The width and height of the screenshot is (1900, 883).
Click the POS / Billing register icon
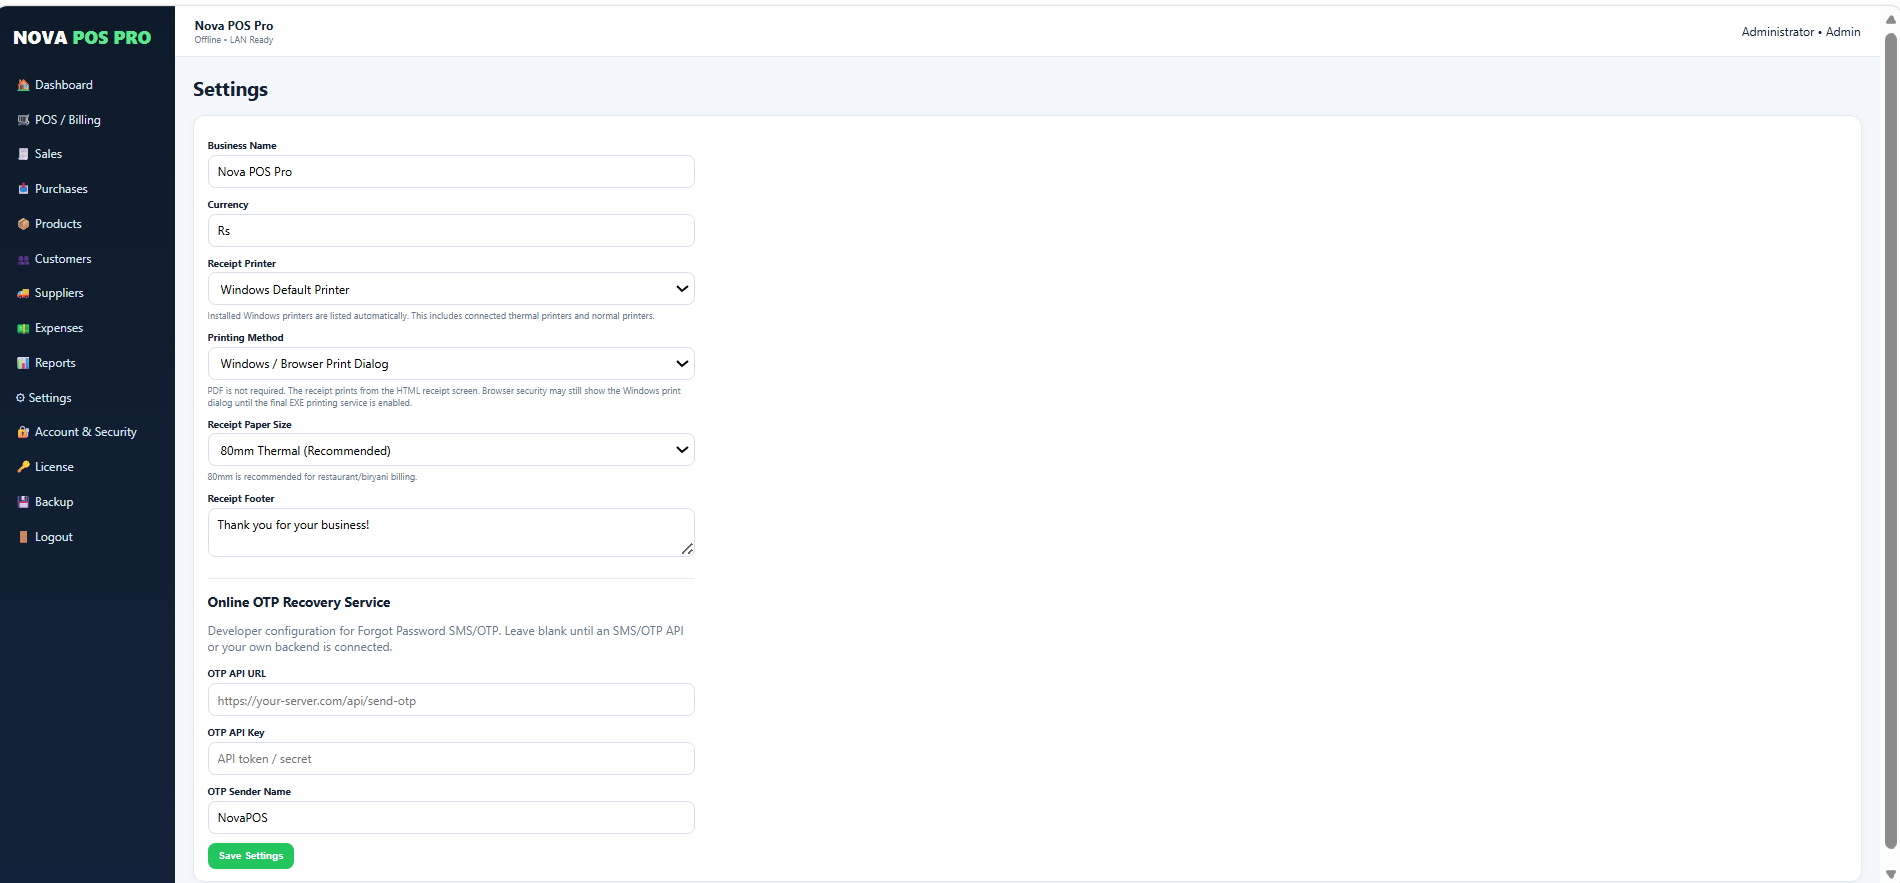23,120
